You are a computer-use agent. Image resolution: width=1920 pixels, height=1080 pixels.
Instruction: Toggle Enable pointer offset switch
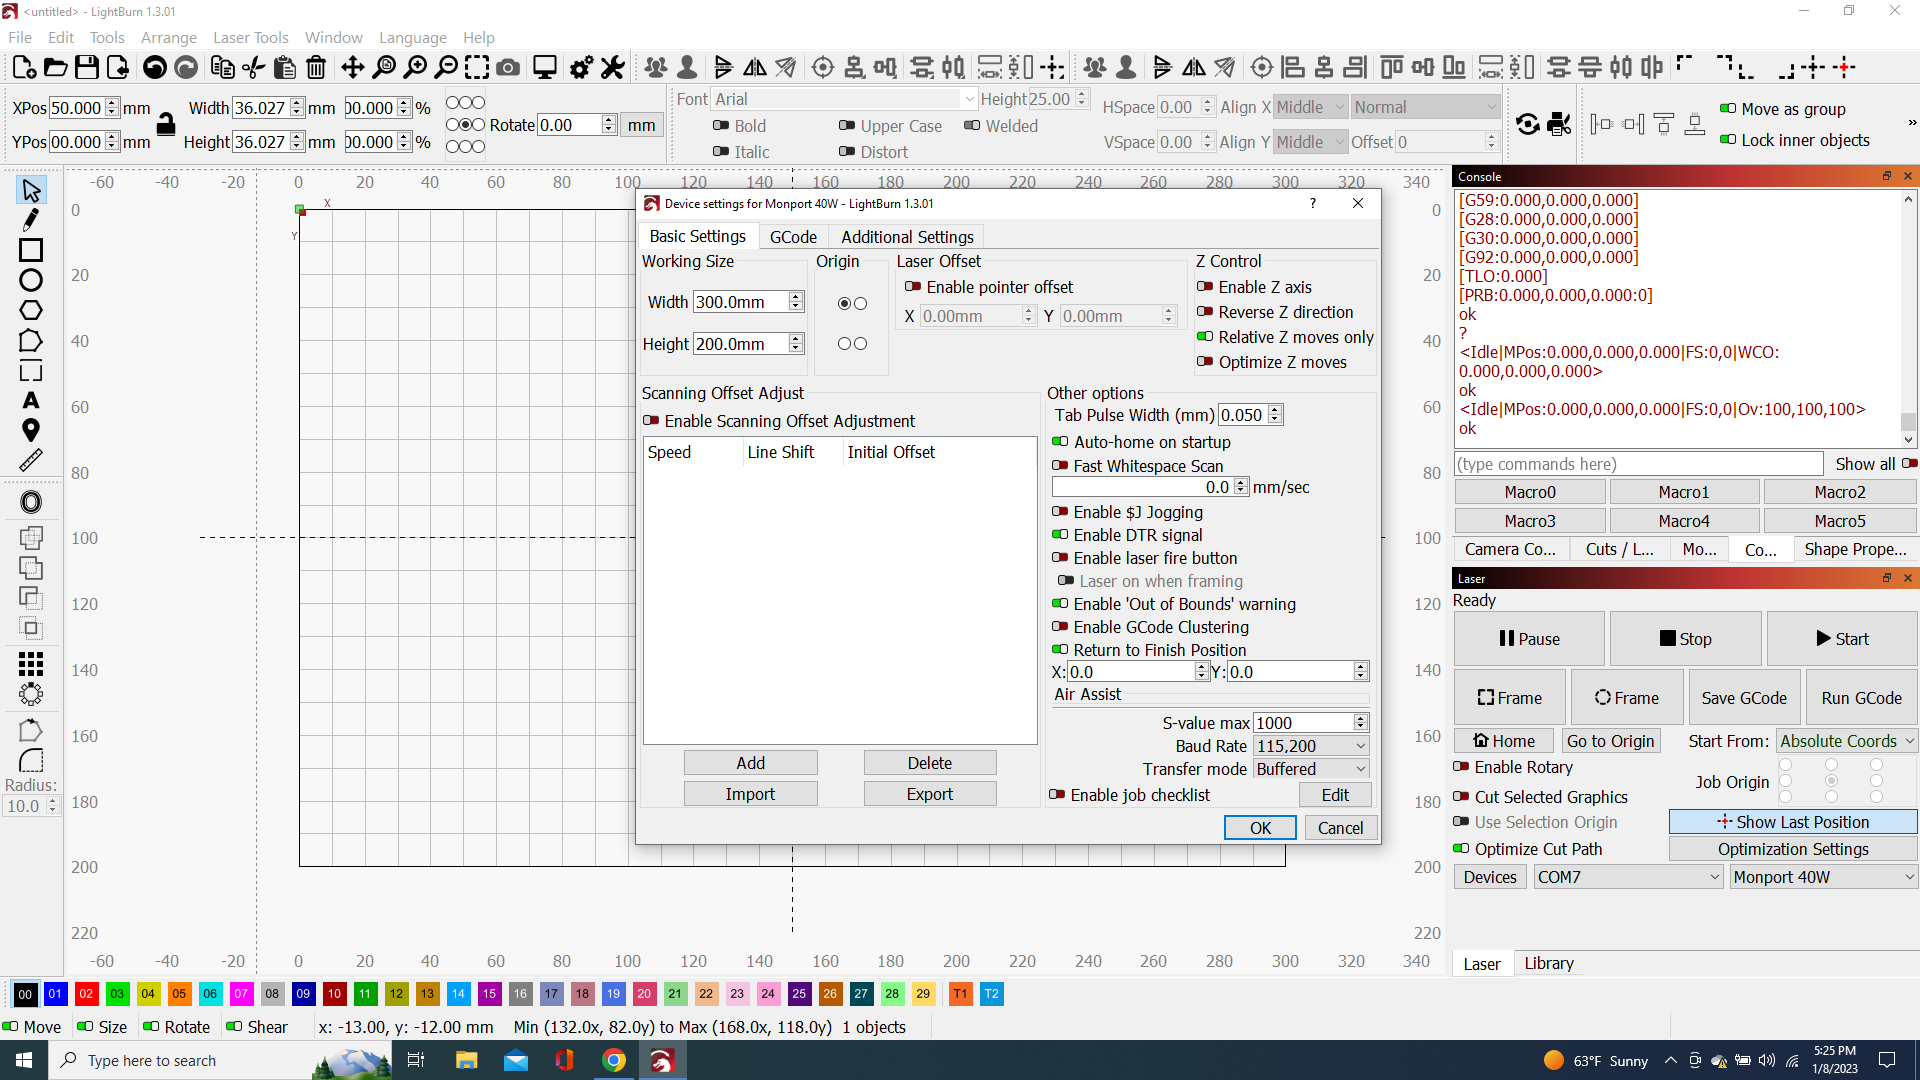[912, 287]
